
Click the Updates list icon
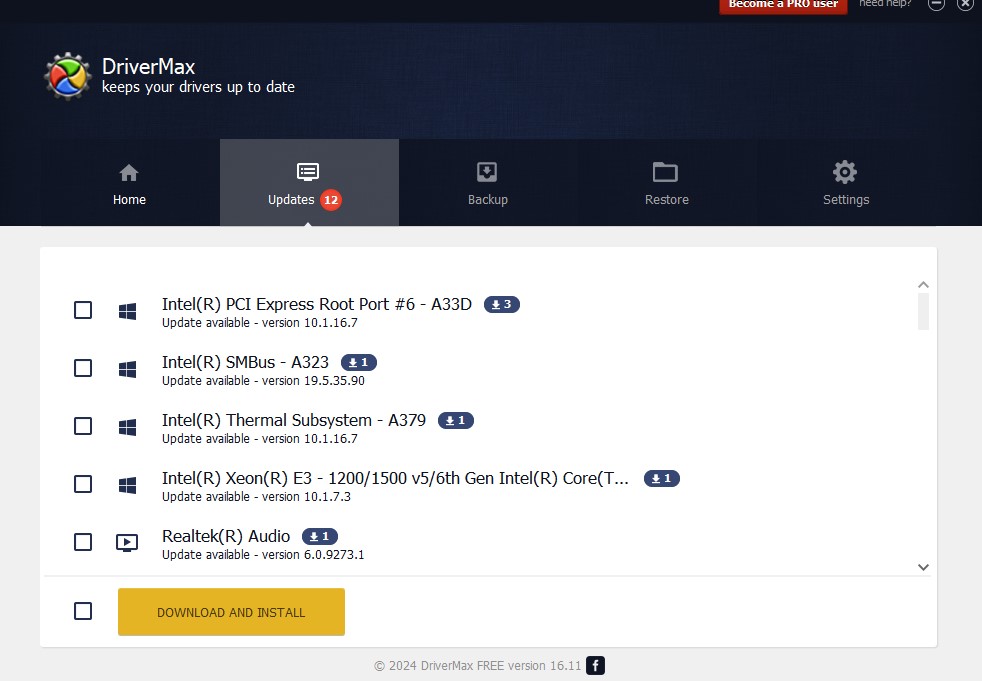click(x=308, y=172)
